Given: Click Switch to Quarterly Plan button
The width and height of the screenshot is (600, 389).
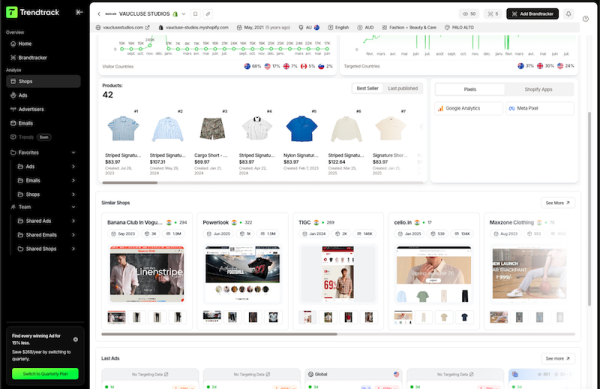Looking at the screenshot, I should pos(45,374).
